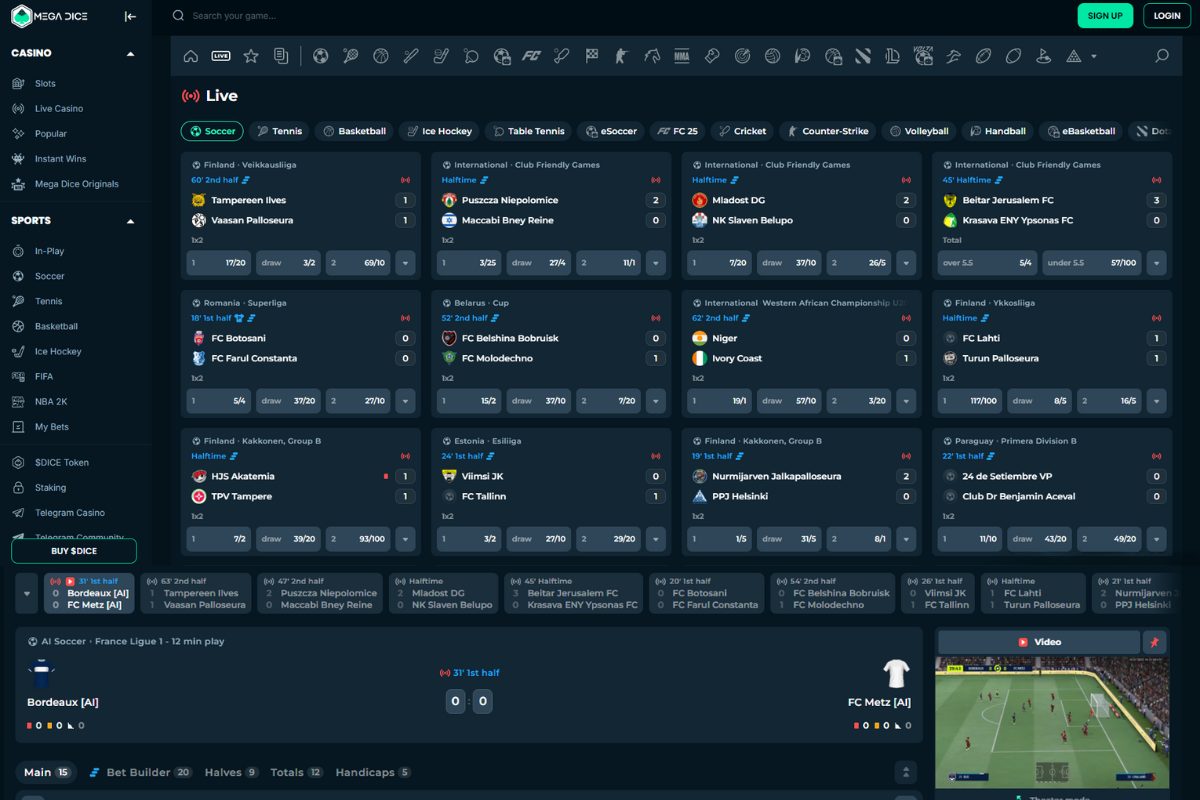Viewport: 1200px width, 800px height.
Task: Toggle collapse-all markets button near Handicaps
Action: pos(907,772)
